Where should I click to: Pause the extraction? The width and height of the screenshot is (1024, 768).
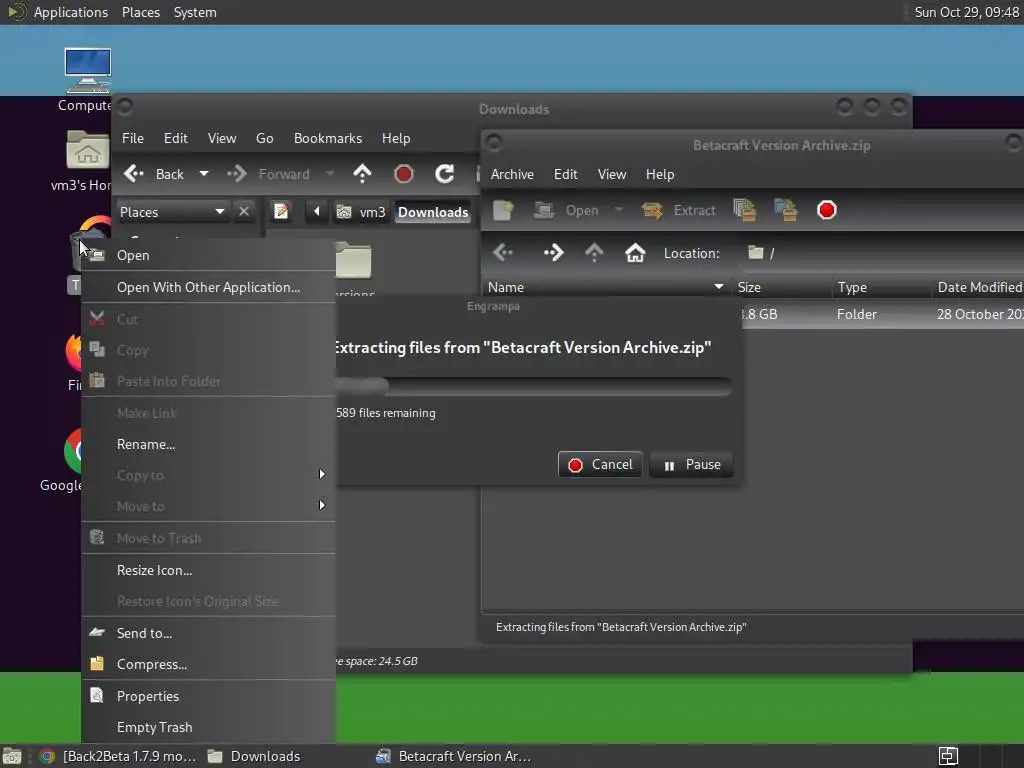point(692,464)
